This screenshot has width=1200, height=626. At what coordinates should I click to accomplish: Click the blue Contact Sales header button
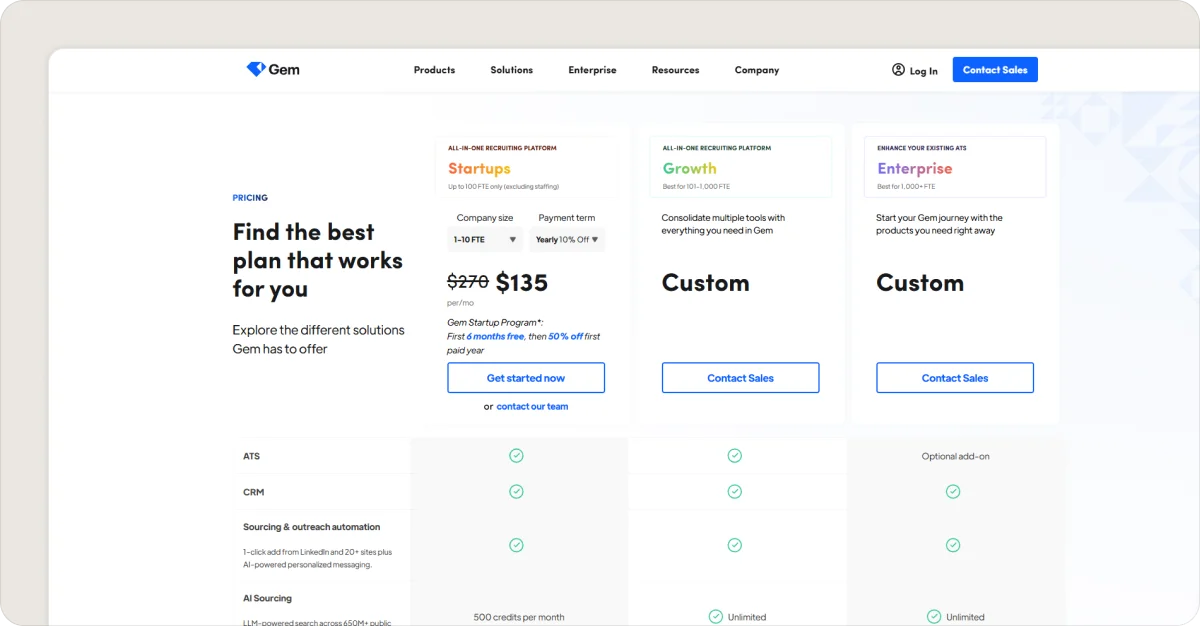tap(995, 70)
